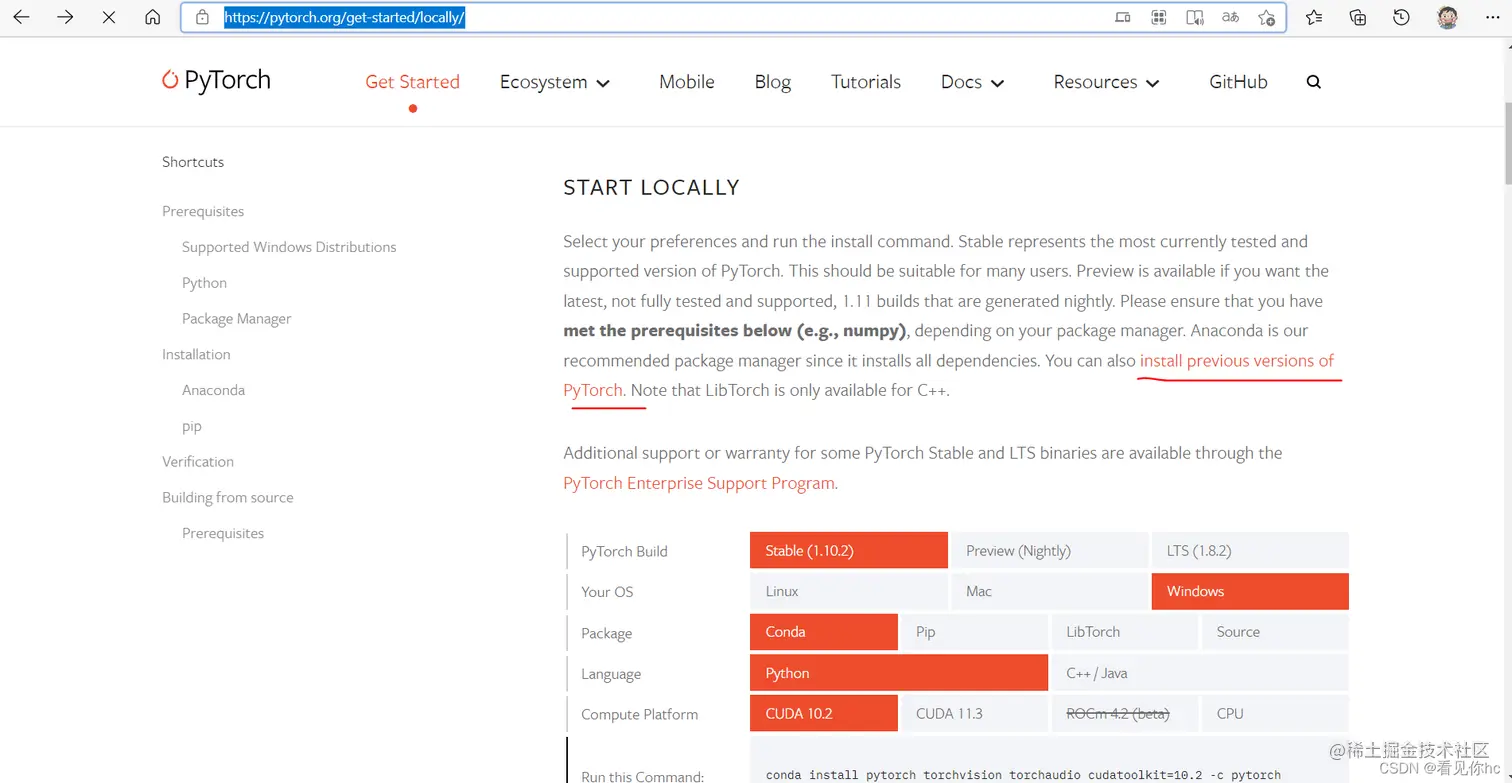Jump to top-level Prerequisites shortcut

point(203,211)
